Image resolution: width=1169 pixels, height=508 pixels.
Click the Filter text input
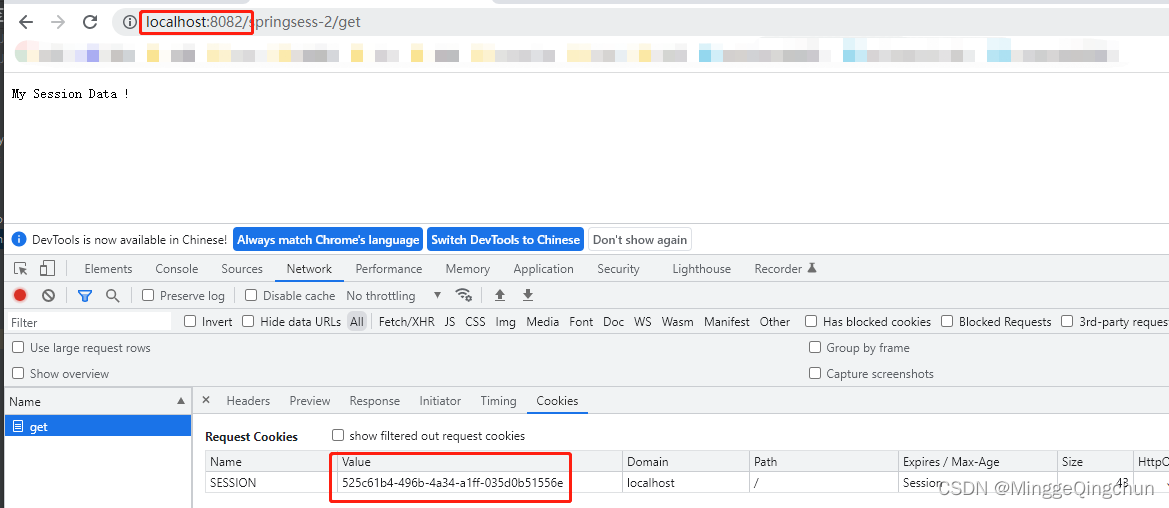89,322
